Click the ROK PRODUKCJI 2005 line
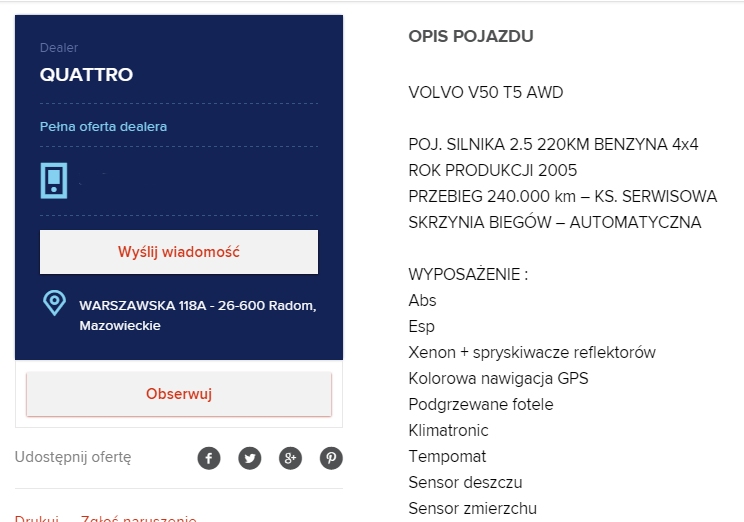 coord(493,170)
